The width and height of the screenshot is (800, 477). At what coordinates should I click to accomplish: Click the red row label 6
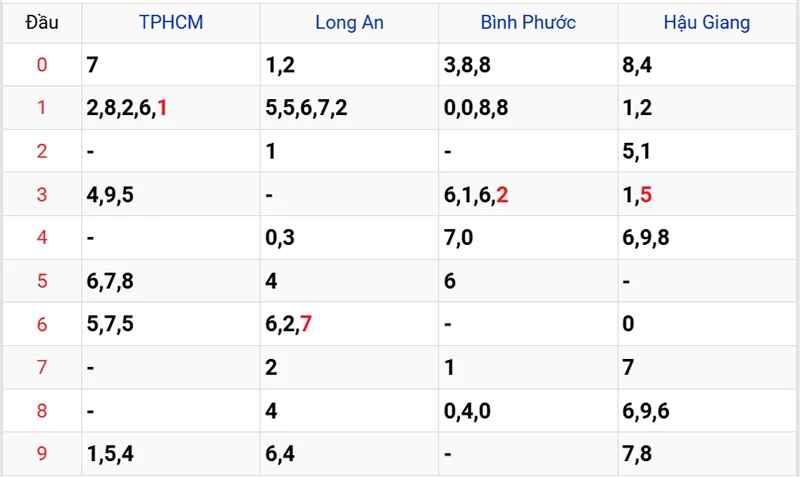pyautogui.click(x=42, y=324)
